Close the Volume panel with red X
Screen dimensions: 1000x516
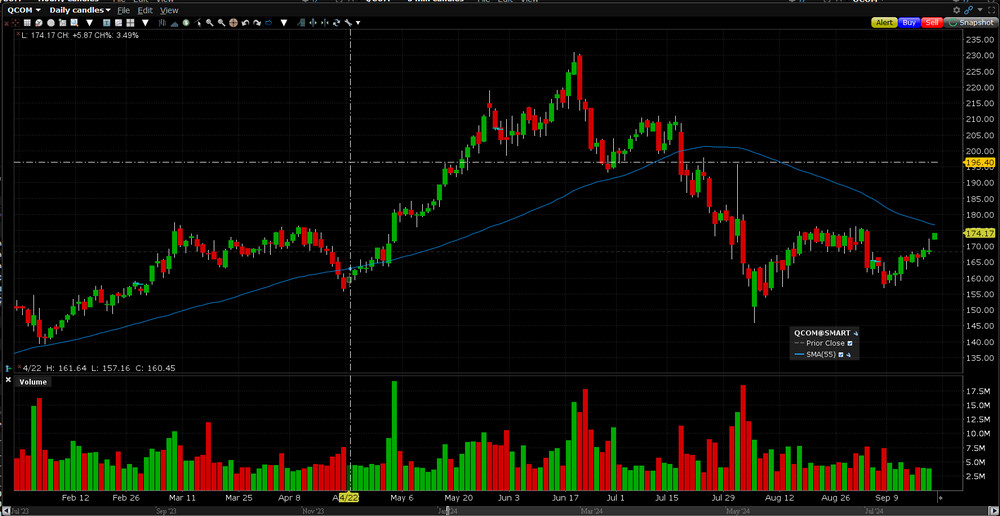tap(9, 381)
